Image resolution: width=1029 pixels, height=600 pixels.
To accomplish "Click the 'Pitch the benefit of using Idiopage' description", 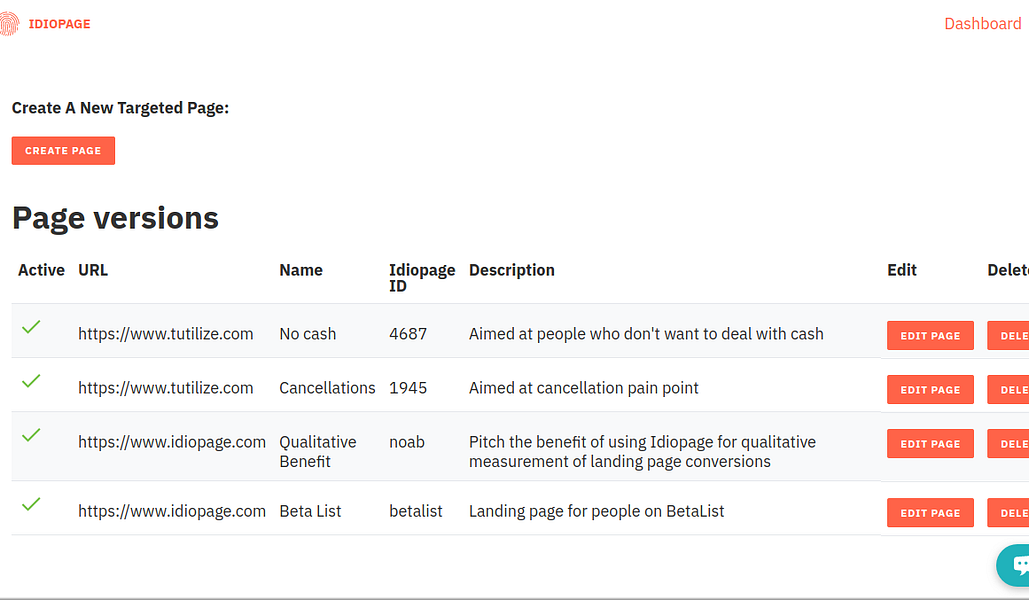I will 642,452.
